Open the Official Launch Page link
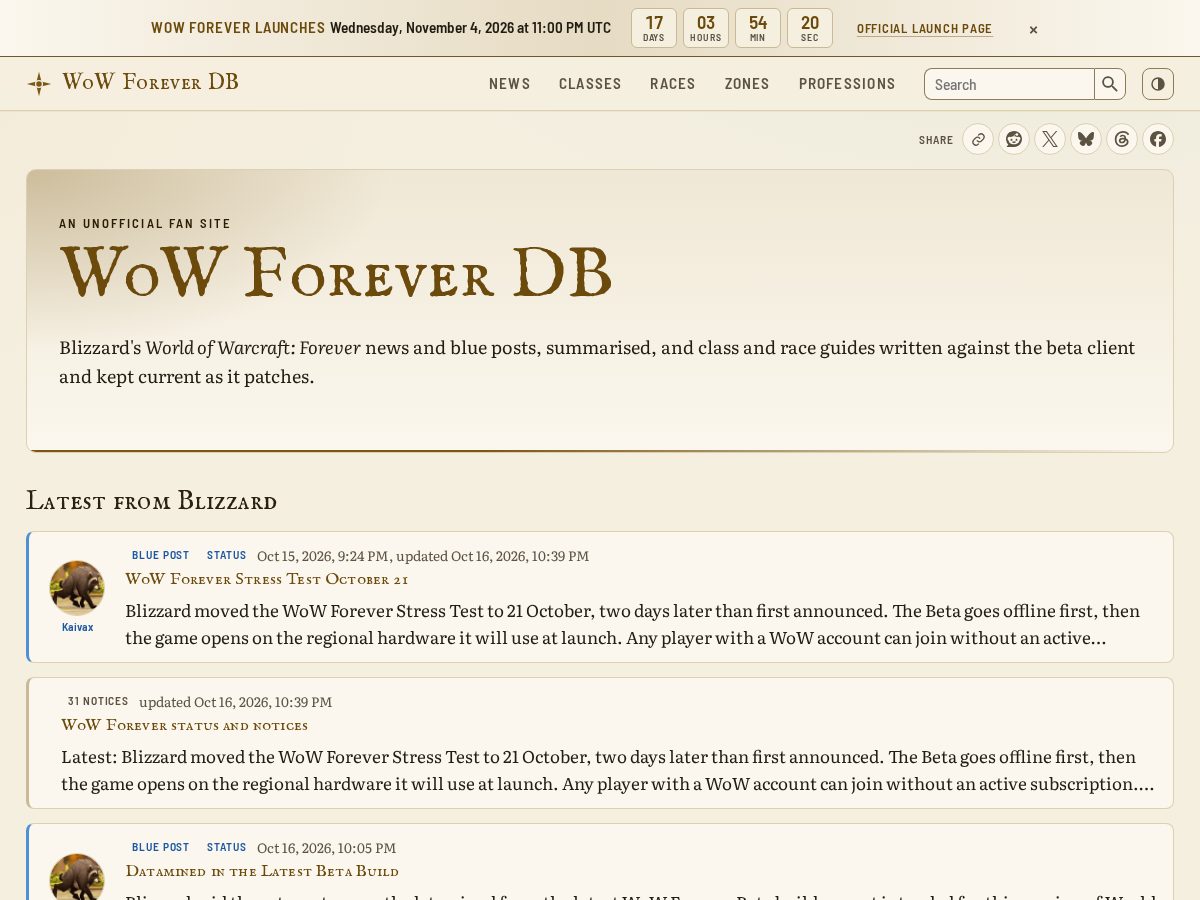1200x900 pixels. pyautogui.click(x=925, y=29)
